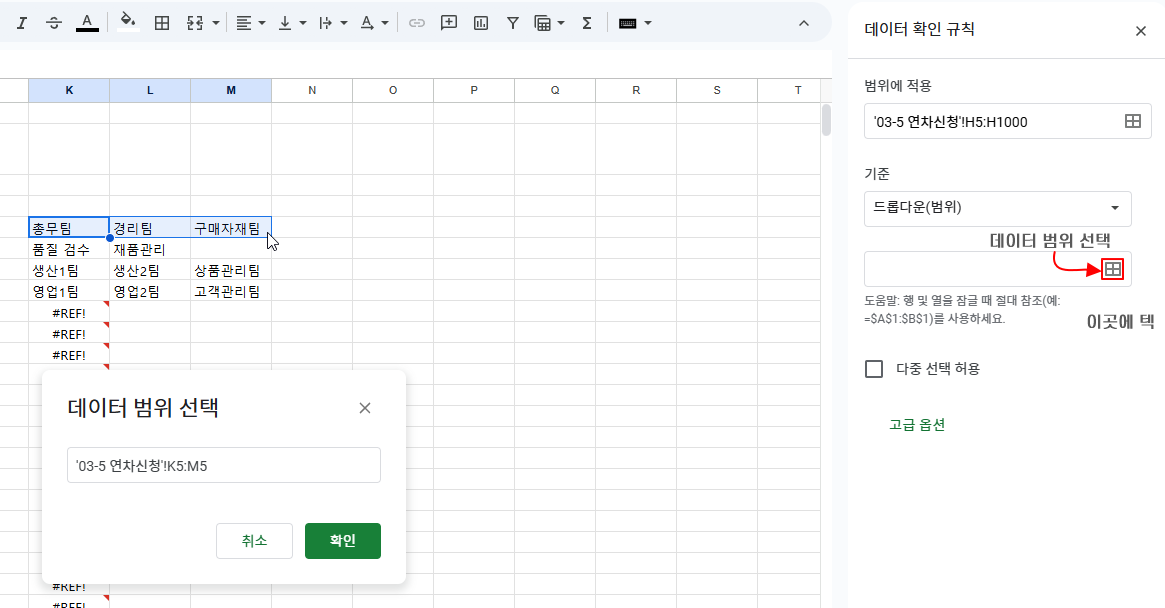This screenshot has width=1165, height=608.
Task: Insert a link with the link icon
Action: coord(417,23)
